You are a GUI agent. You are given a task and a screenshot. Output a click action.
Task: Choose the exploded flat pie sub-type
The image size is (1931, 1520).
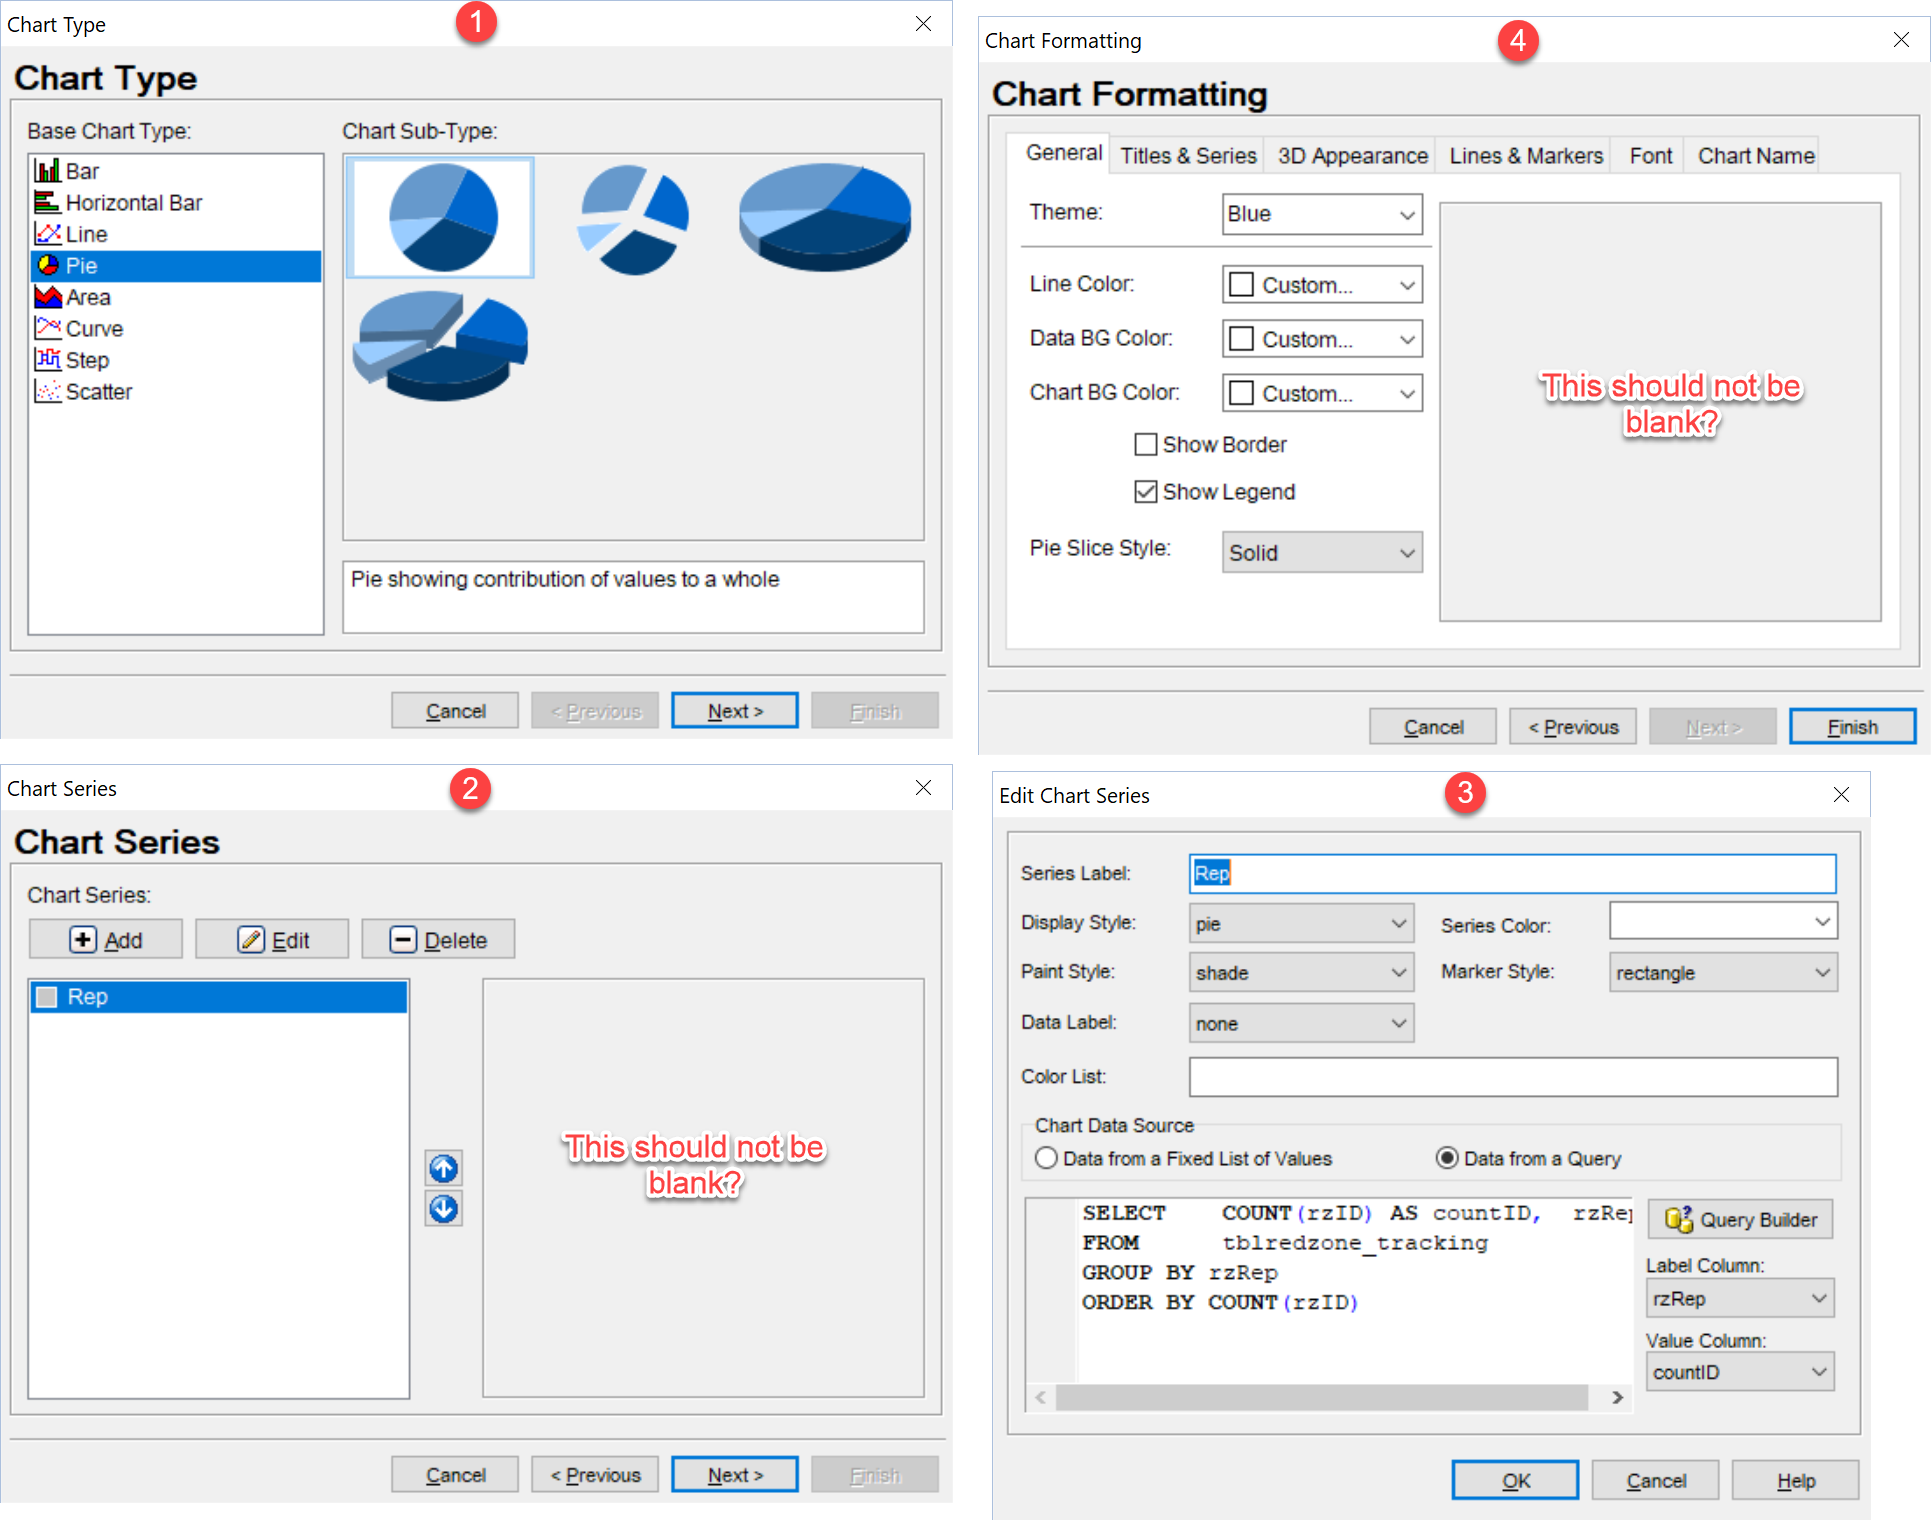click(x=633, y=219)
